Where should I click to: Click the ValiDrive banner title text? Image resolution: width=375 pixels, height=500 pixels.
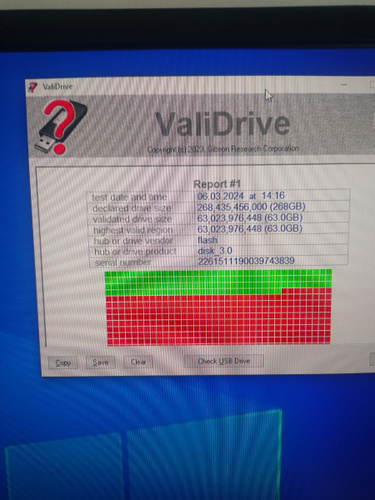[223, 124]
